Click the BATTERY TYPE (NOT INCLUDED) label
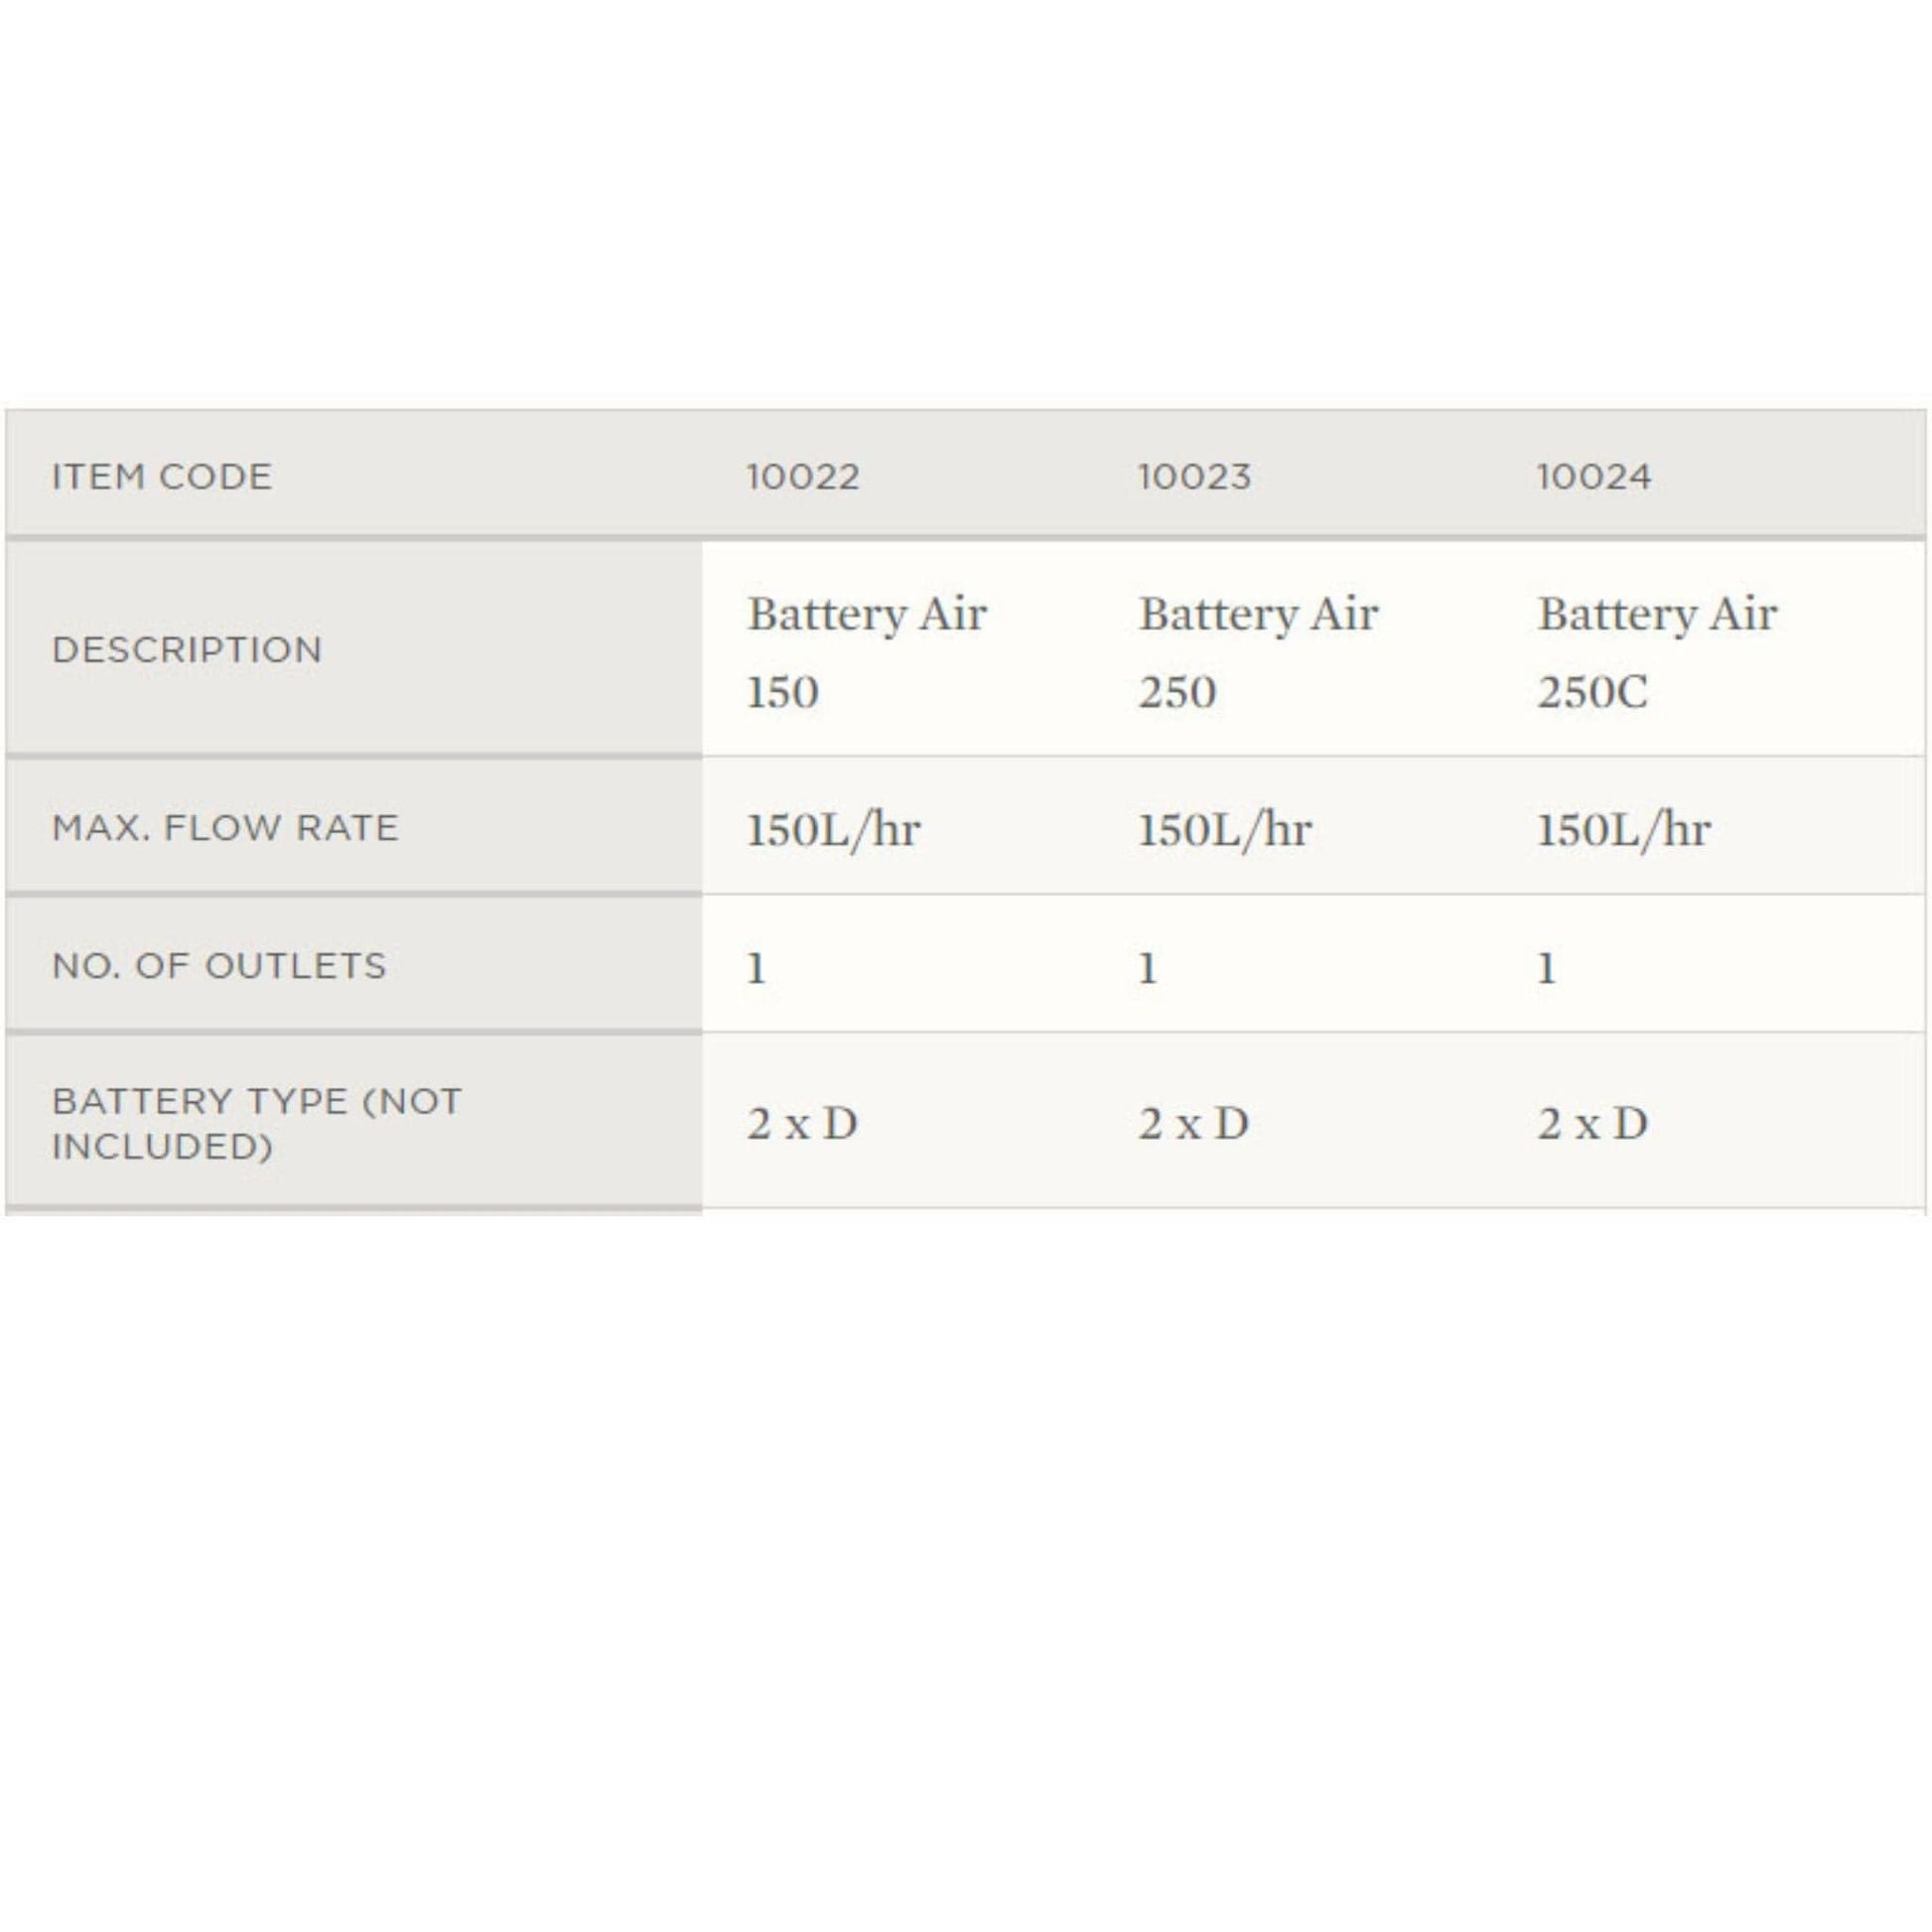This screenshot has width=1932, height=1932. point(256,1124)
